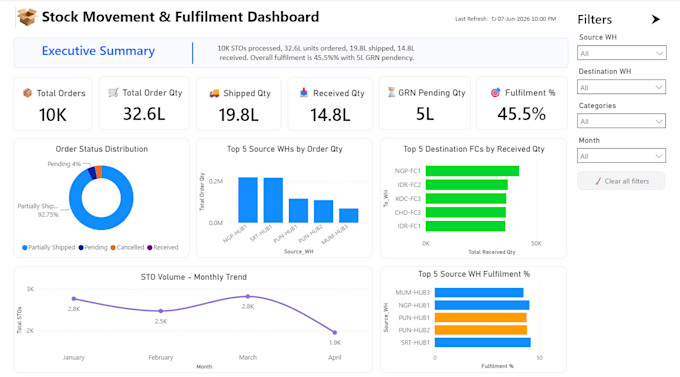
Task: Click the Executive Summary heading
Action: point(98,51)
